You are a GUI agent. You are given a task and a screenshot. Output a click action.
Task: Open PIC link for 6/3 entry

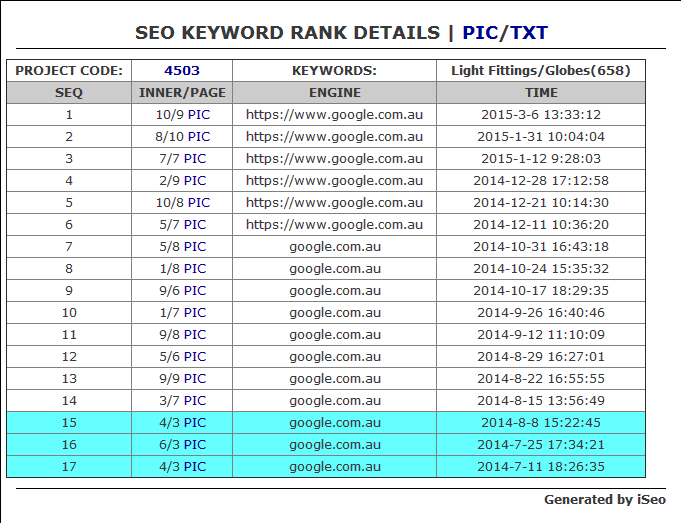(195, 445)
